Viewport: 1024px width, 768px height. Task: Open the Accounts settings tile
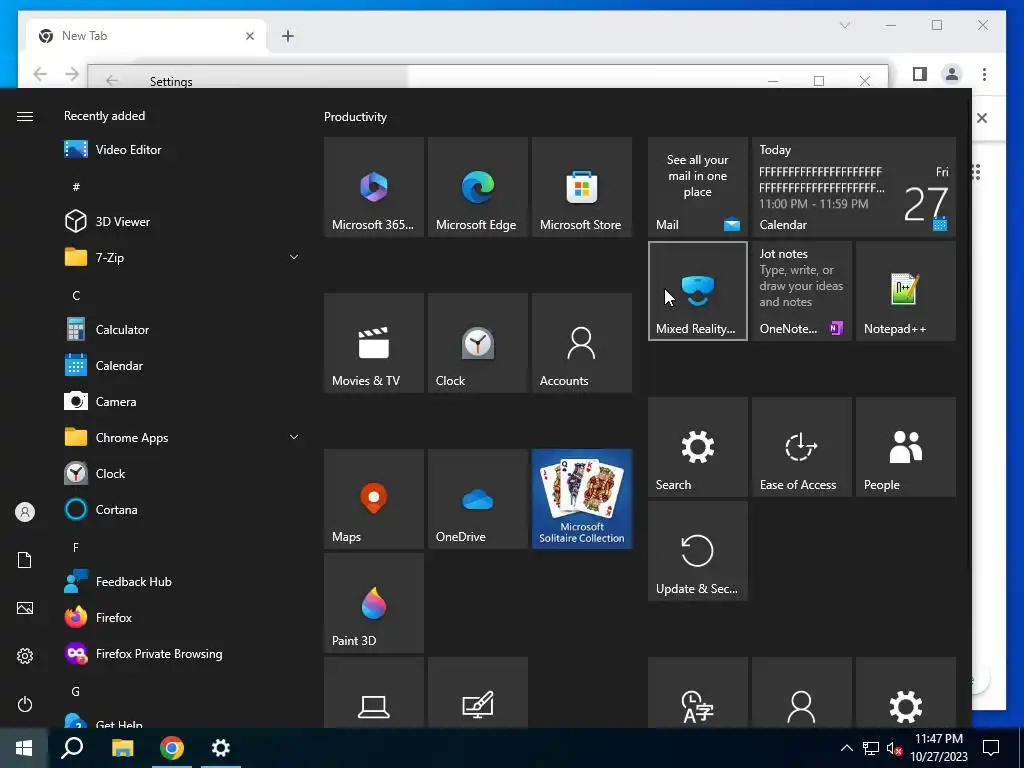(582, 343)
